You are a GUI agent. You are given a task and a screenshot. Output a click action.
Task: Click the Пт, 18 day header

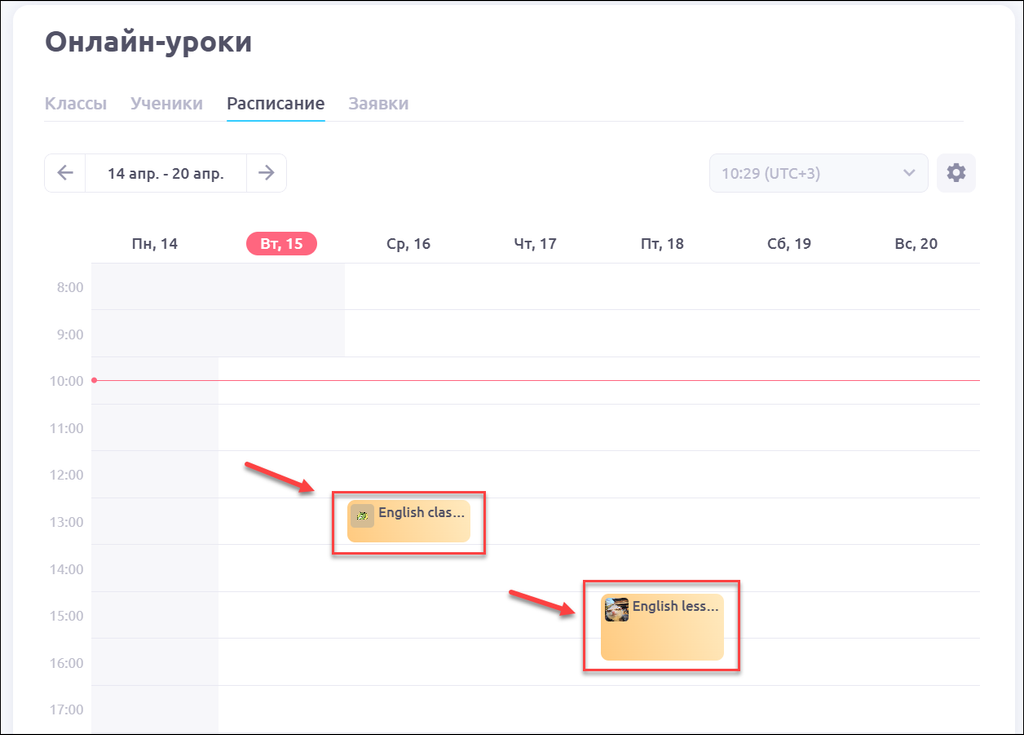coord(662,244)
